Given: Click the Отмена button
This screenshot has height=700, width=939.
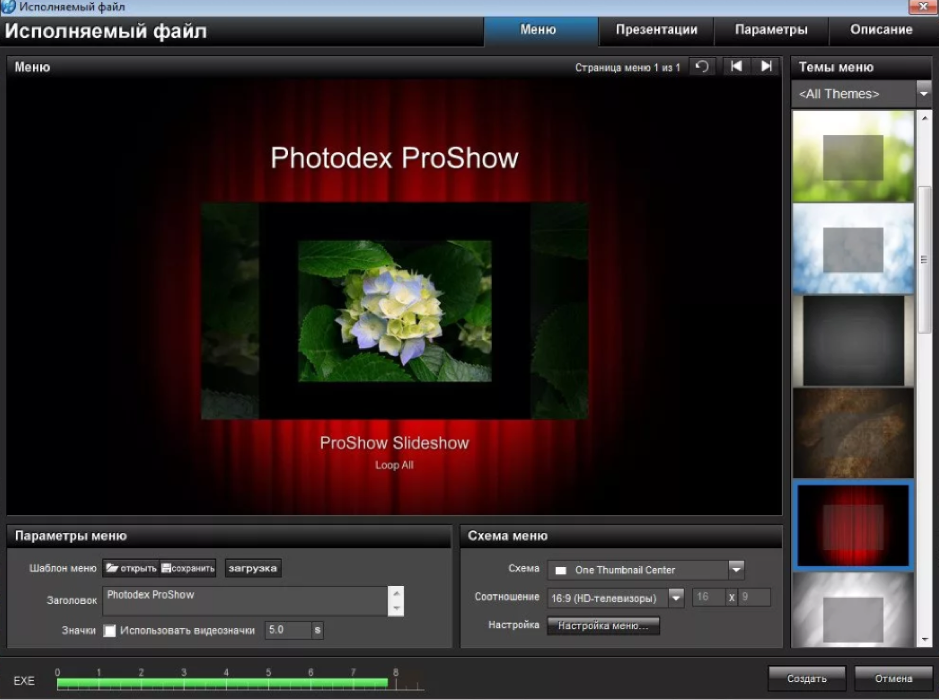Looking at the screenshot, I should [x=893, y=678].
